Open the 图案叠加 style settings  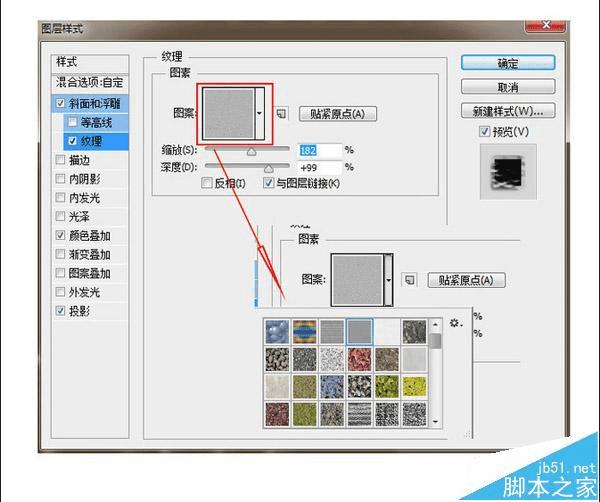coord(90,273)
